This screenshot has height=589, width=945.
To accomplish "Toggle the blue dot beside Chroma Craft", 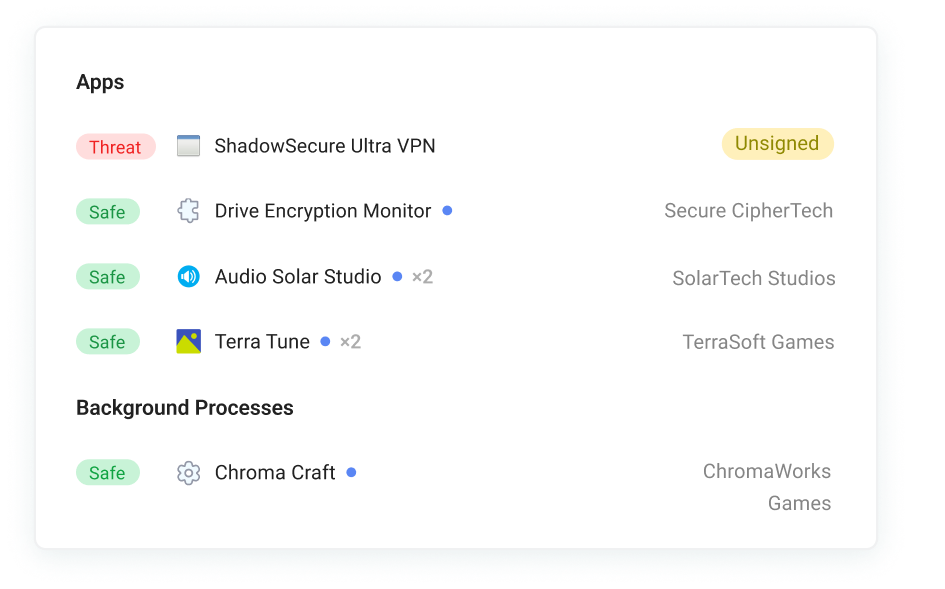I will tap(350, 472).
